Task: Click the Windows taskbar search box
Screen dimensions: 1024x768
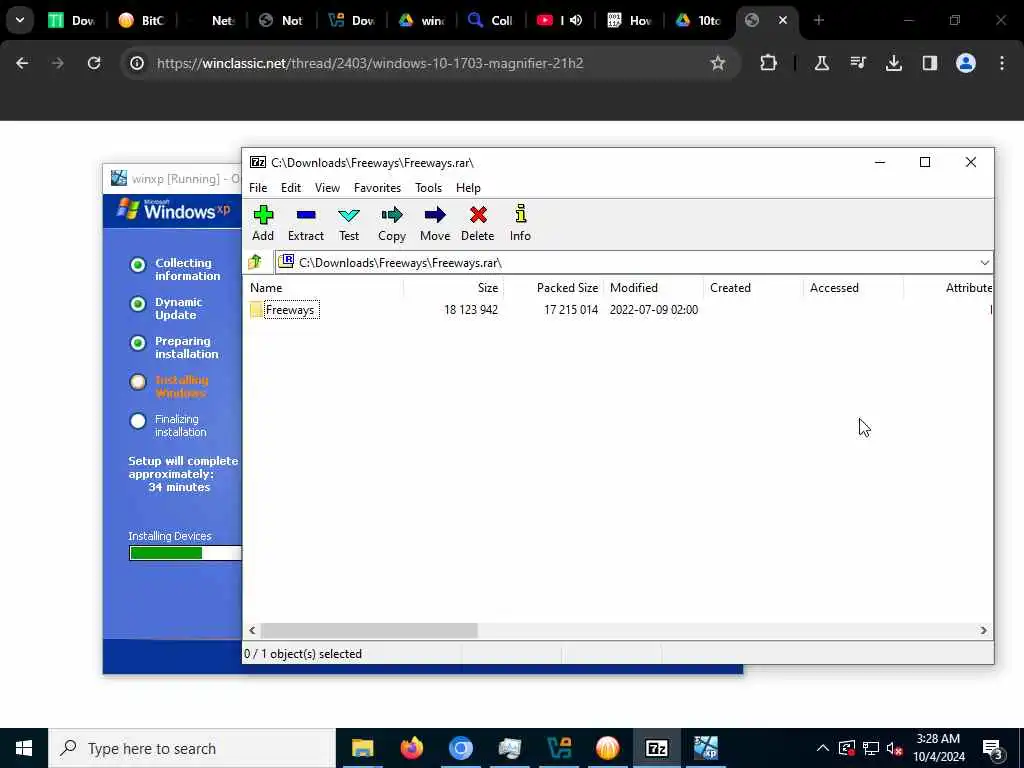Action: 192,748
